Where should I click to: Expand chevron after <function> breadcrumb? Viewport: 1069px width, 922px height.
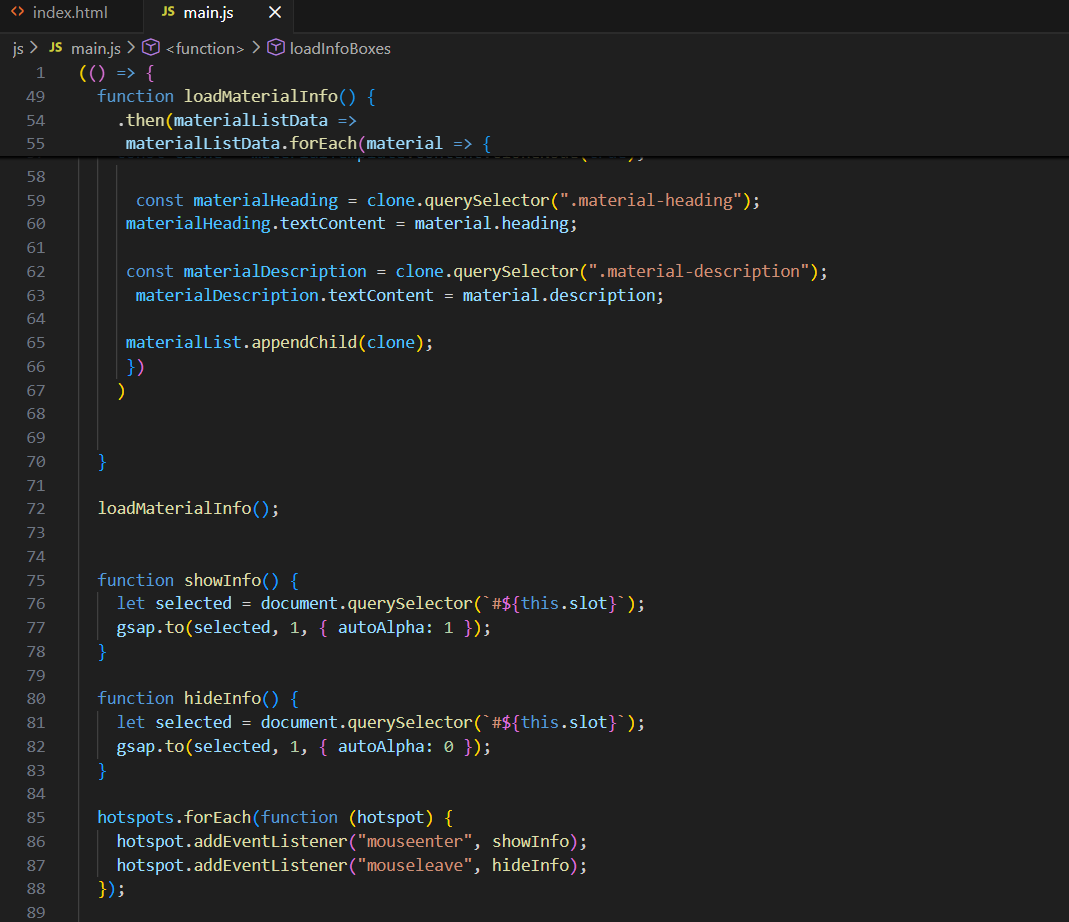[x=256, y=48]
